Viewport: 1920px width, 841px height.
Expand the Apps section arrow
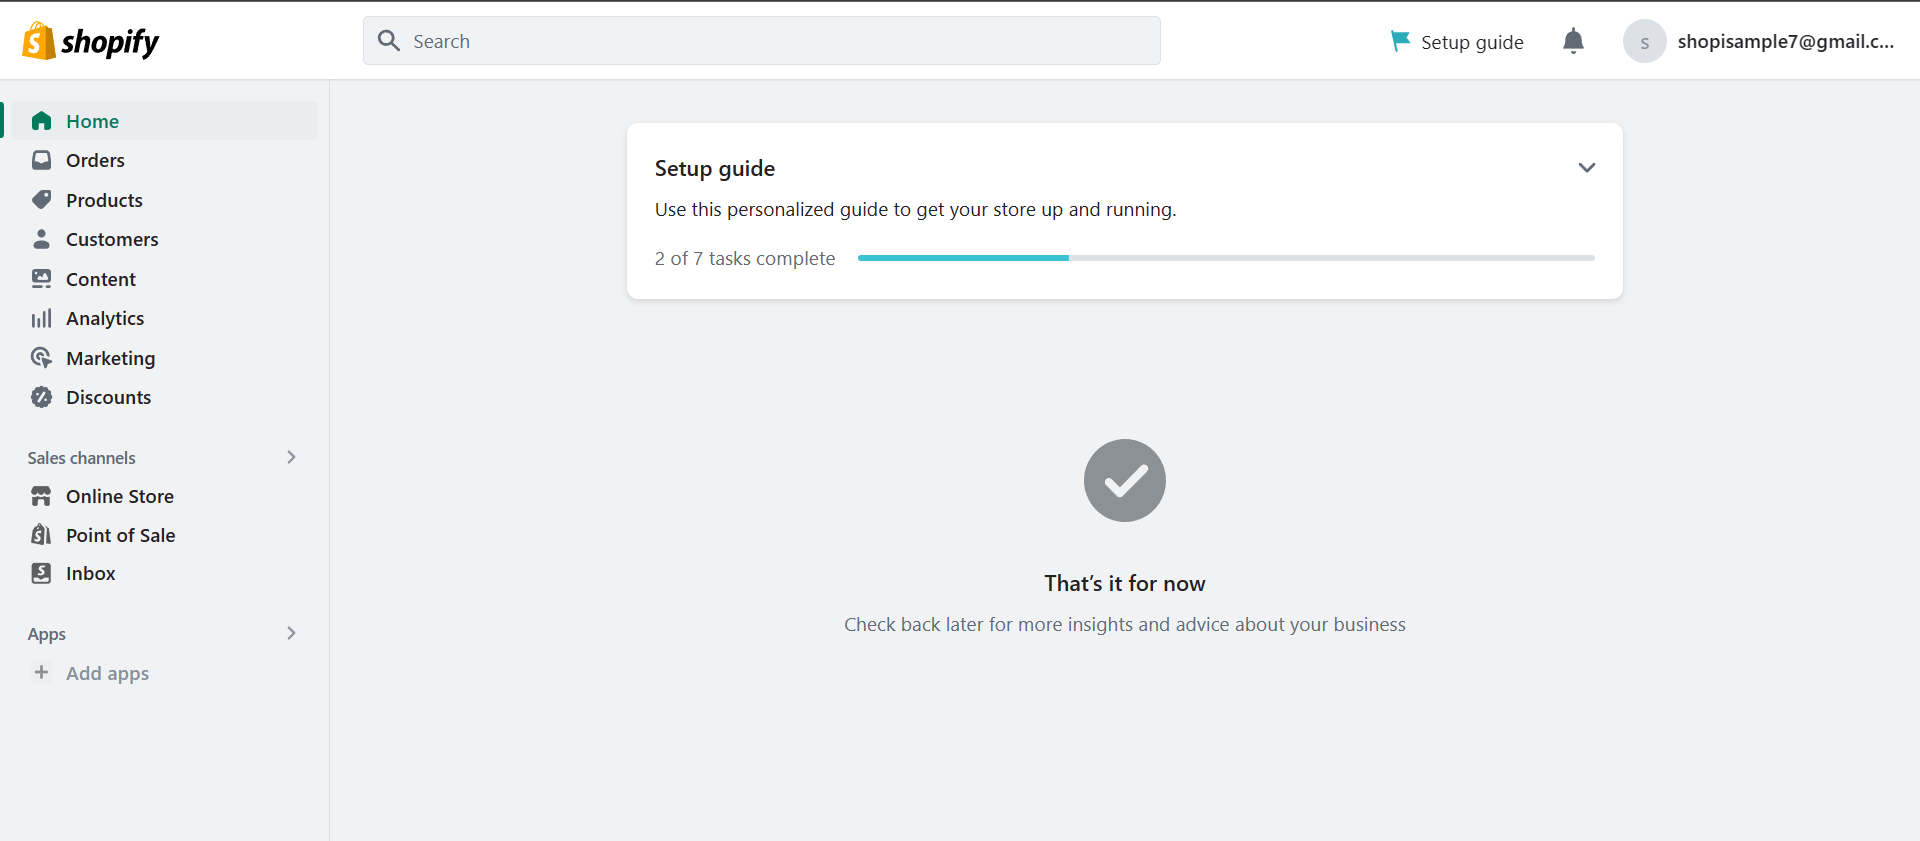pos(291,633)
